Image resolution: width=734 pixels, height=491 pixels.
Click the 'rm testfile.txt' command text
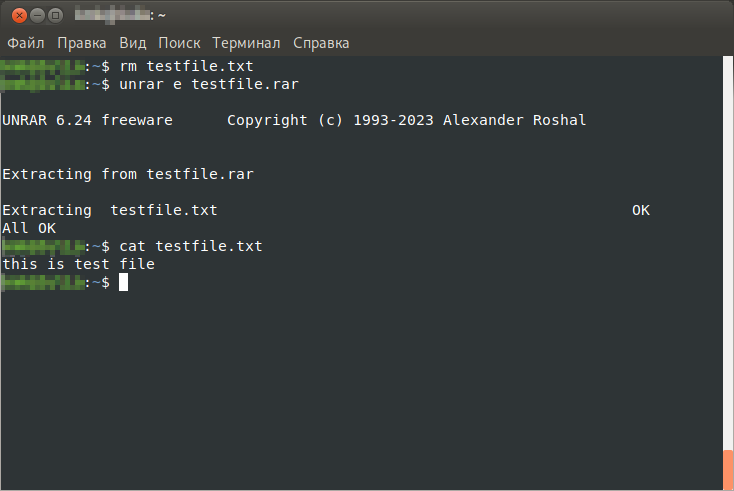[x=186, y=66]
